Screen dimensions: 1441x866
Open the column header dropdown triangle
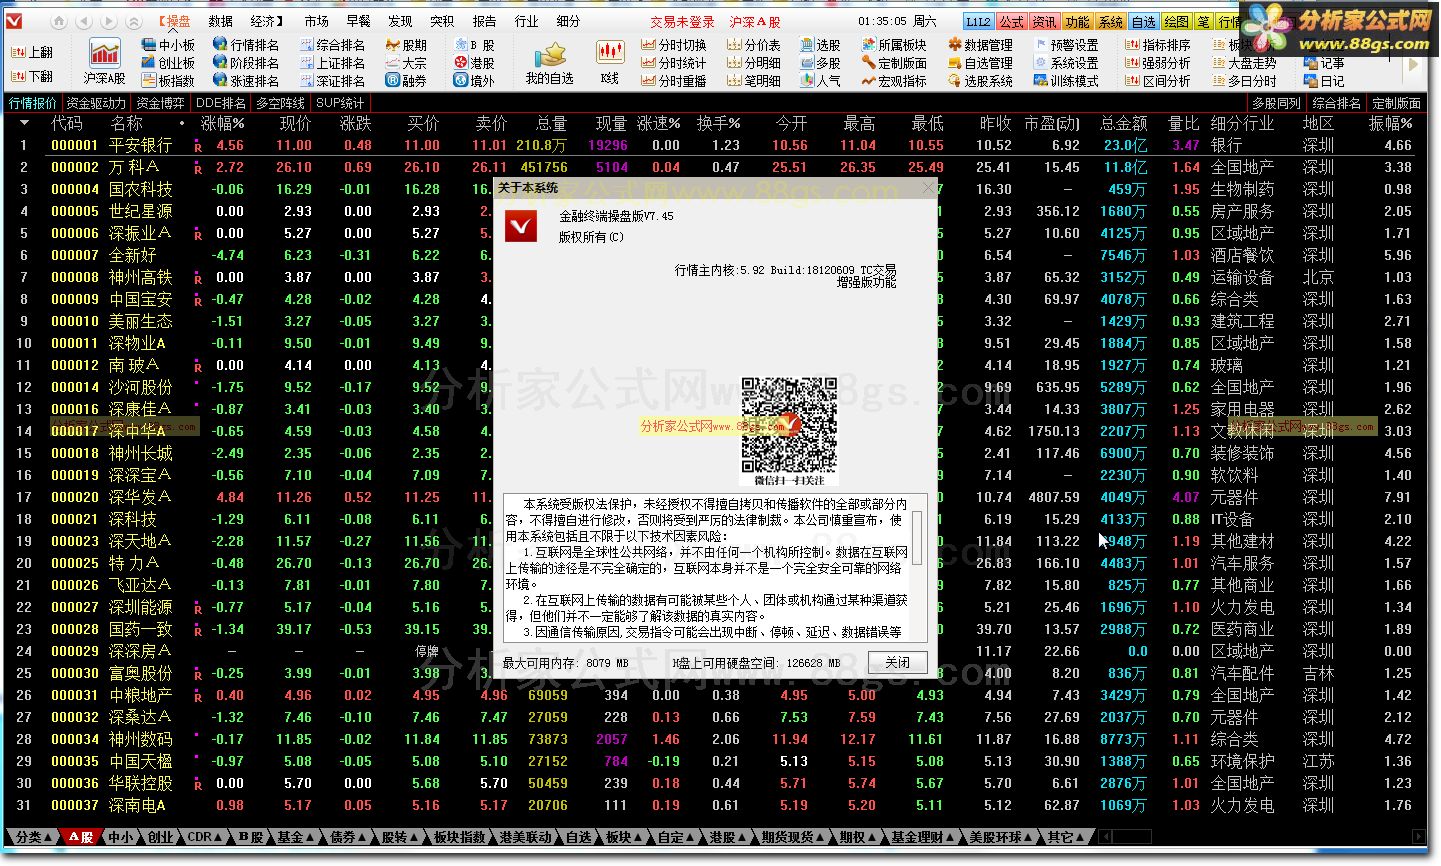click(24, 124)
